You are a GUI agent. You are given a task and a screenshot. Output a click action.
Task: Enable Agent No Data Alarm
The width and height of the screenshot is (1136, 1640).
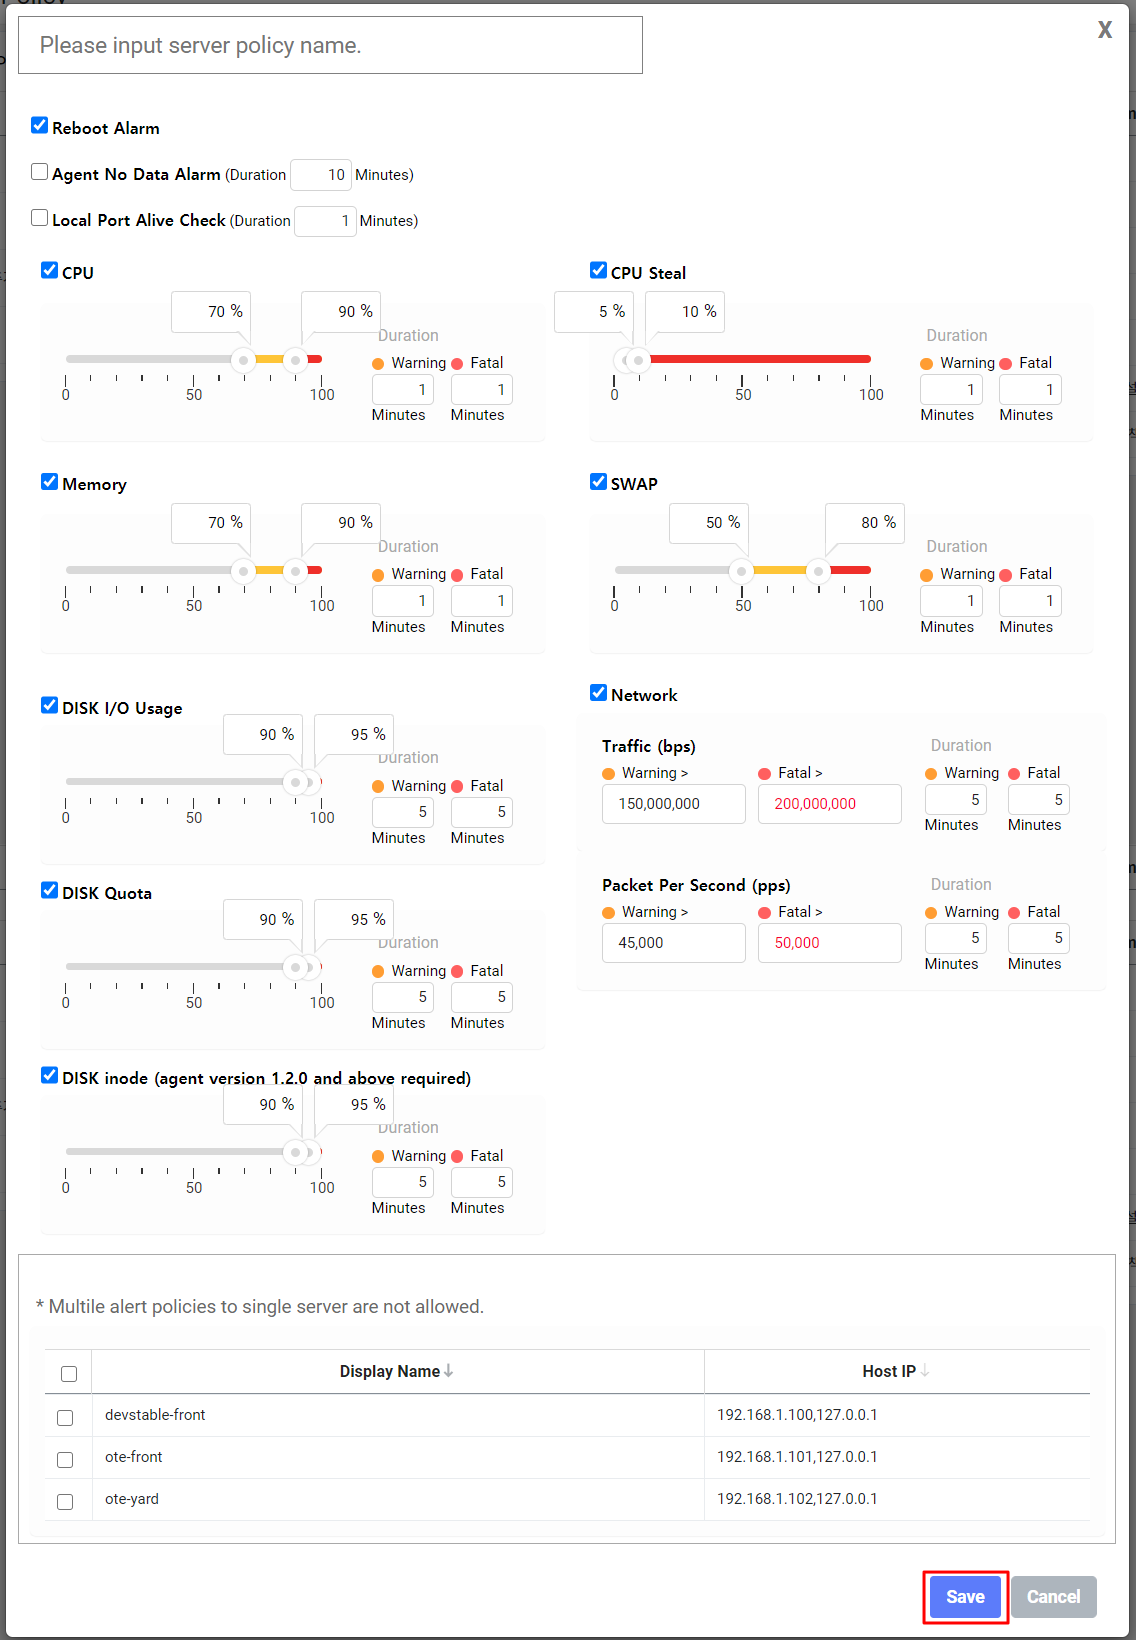pos(40,172)
